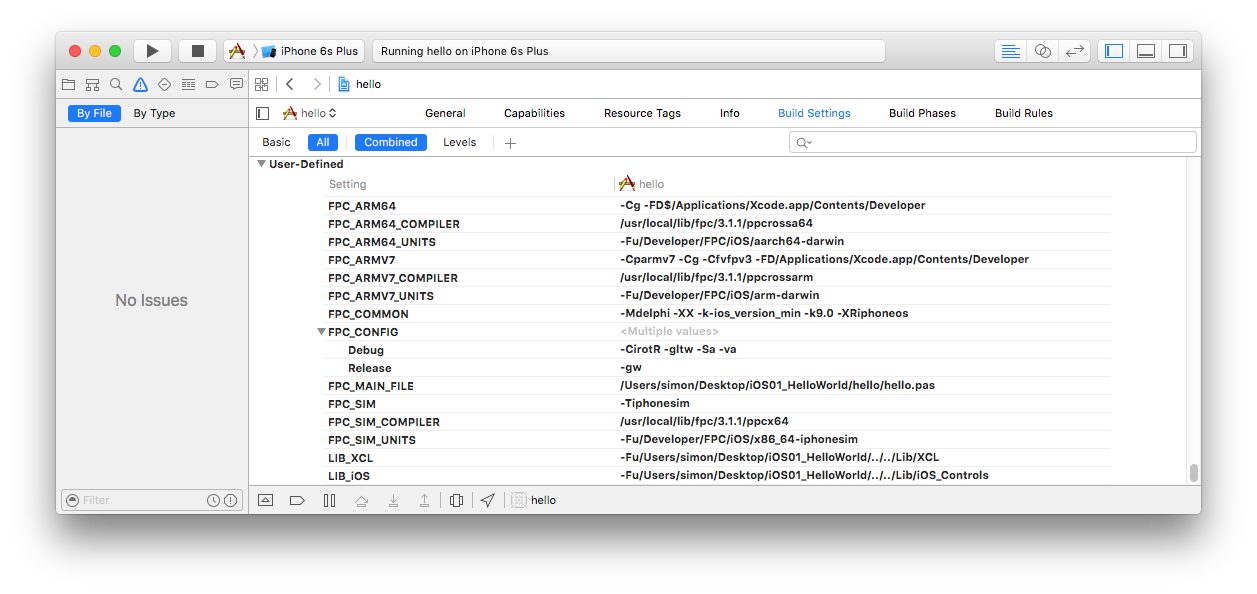
Task: Pause program execution in the debug bar
Action: (x=329, y=500)
